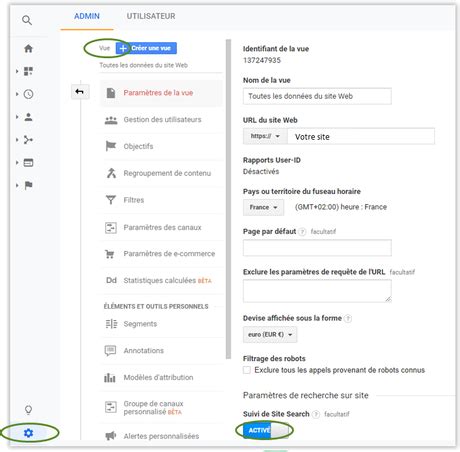Click the view column vertical scrollbar
Image resolution: width=460 pixels, height=452 pixels.
(x=228, y=199)
